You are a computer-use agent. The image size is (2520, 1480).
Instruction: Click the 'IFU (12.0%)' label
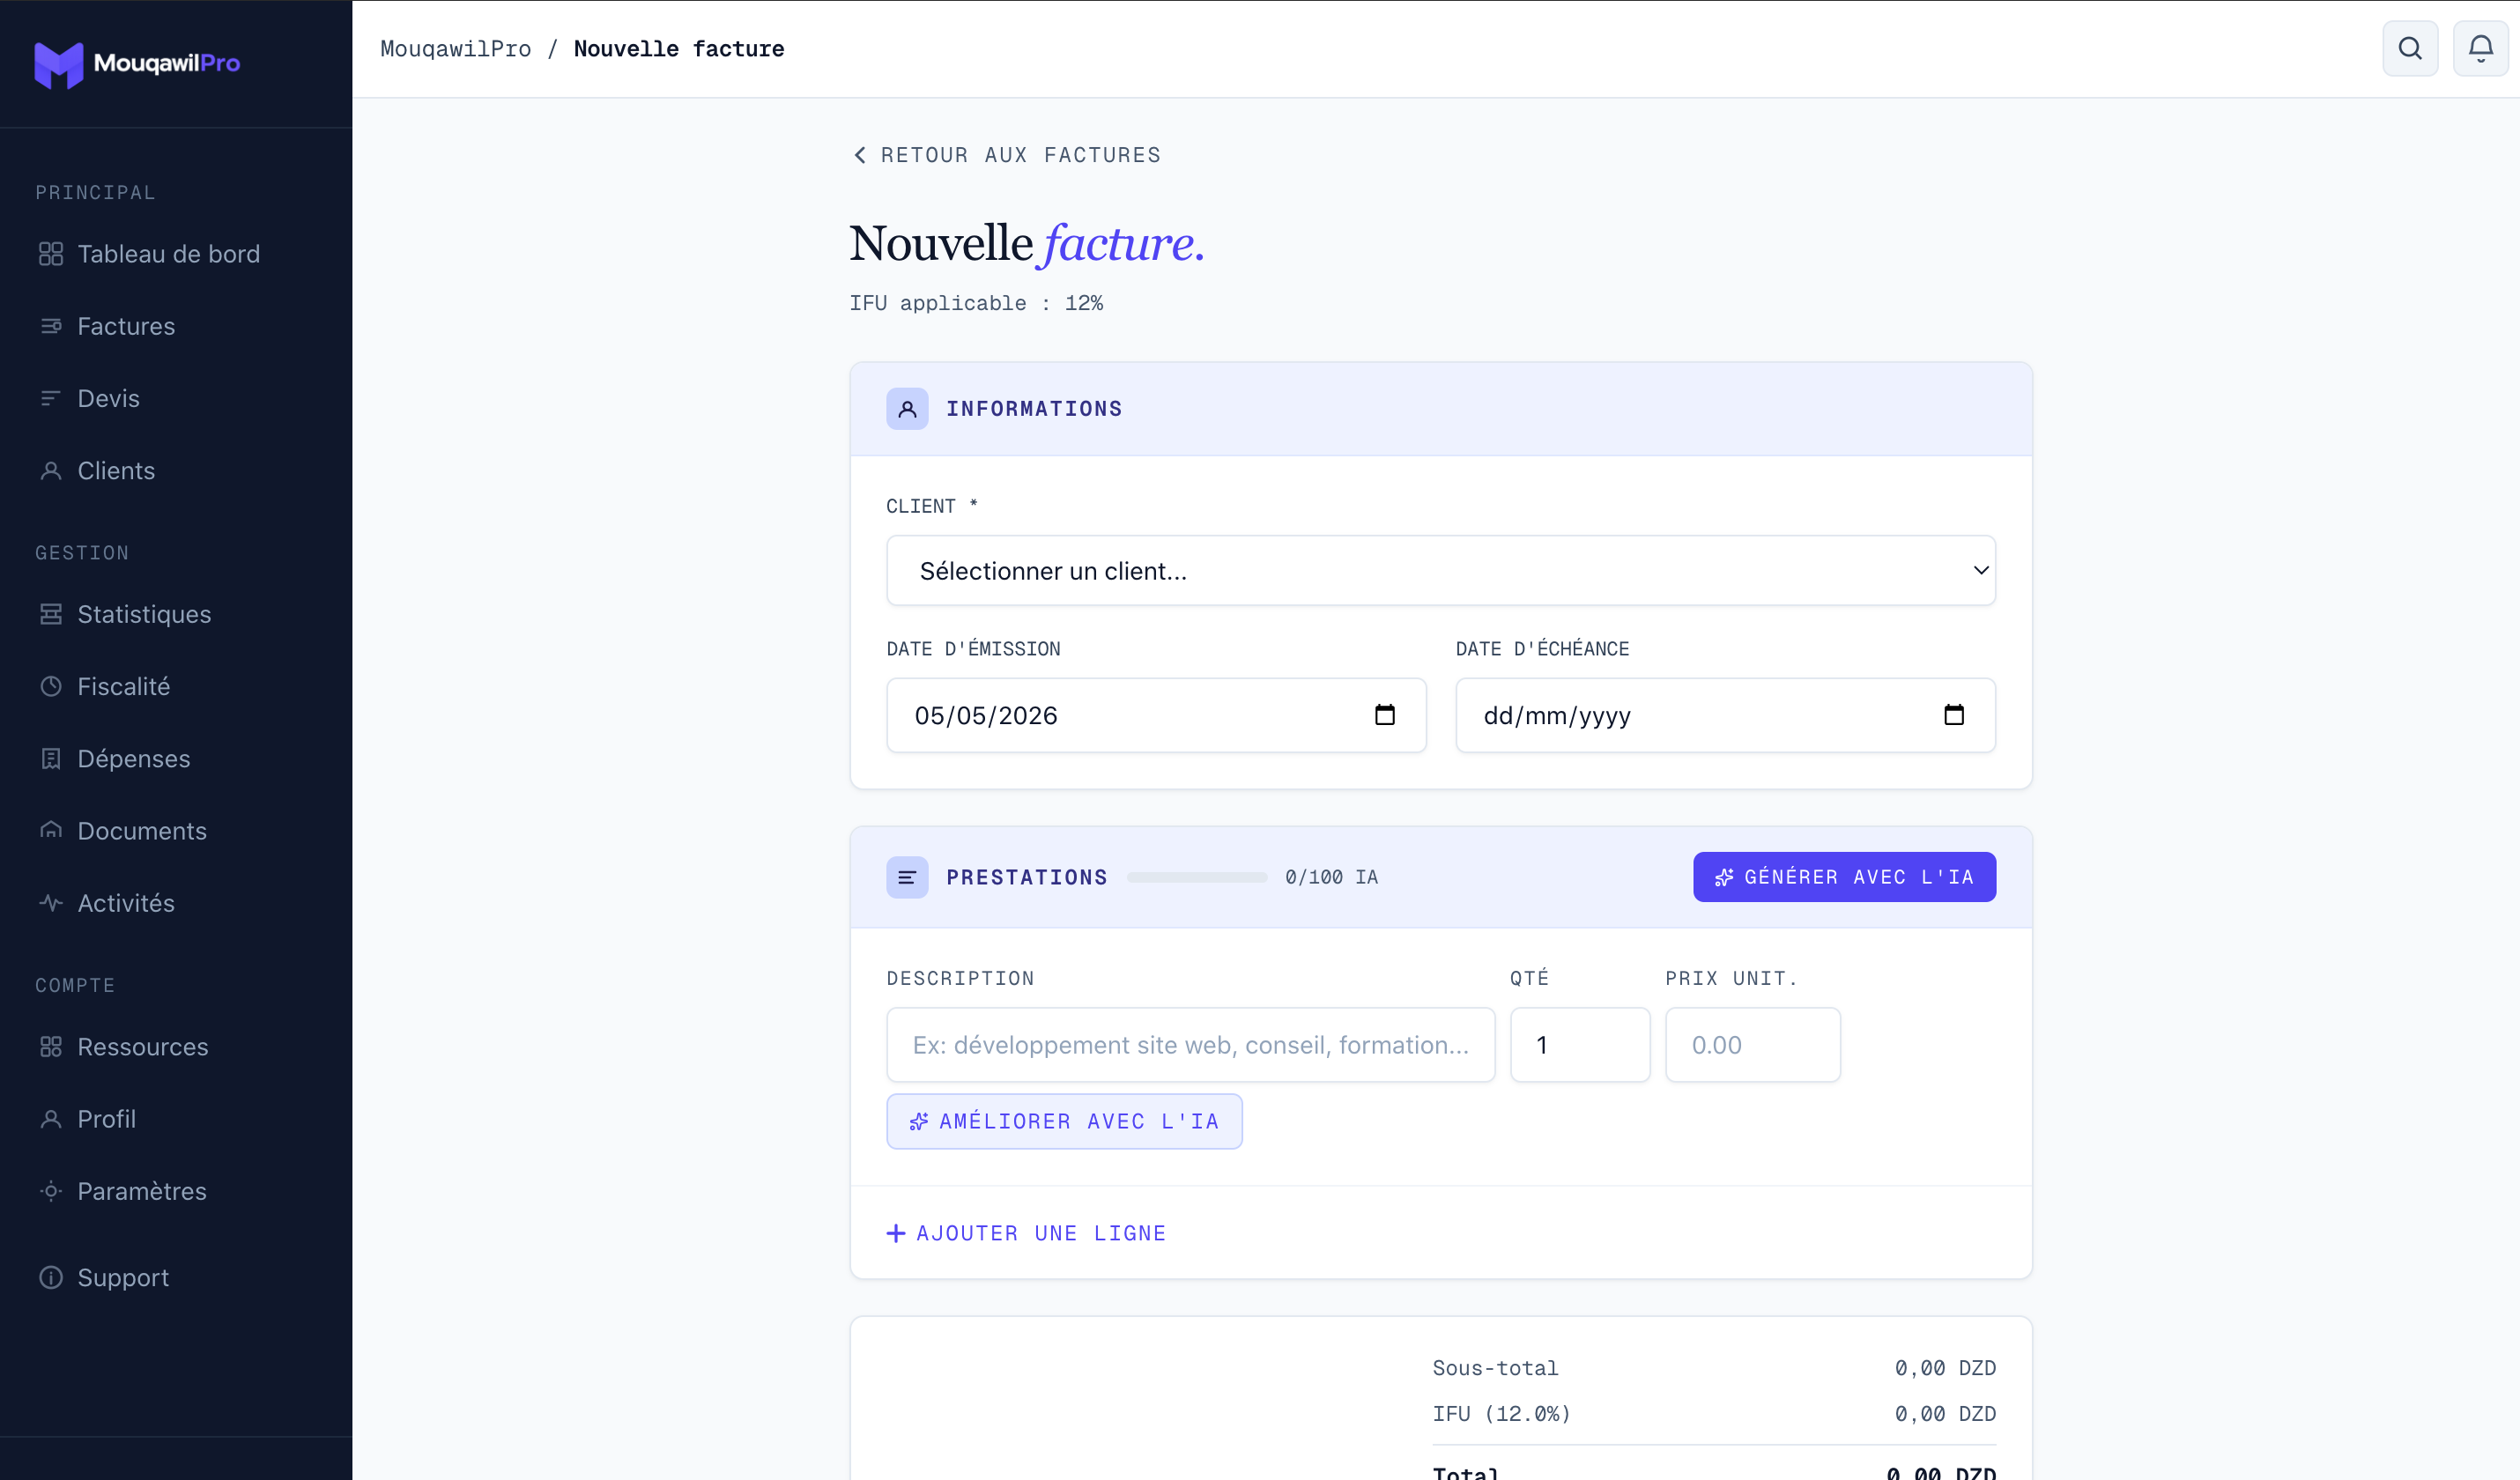[1501, 1414]
